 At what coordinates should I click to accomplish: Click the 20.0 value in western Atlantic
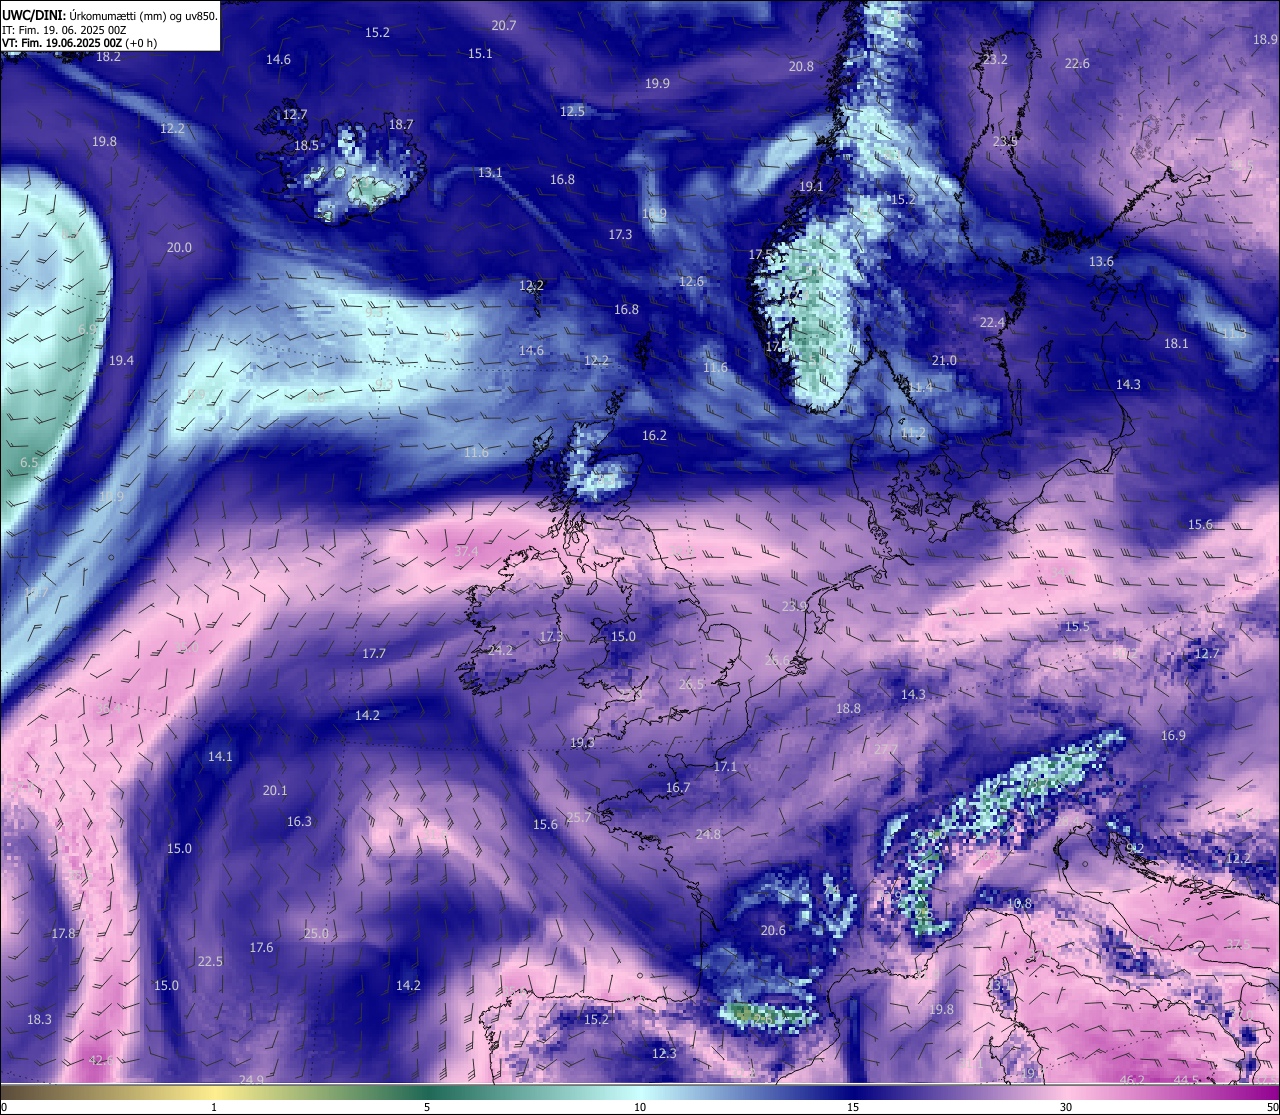point(179,248)
